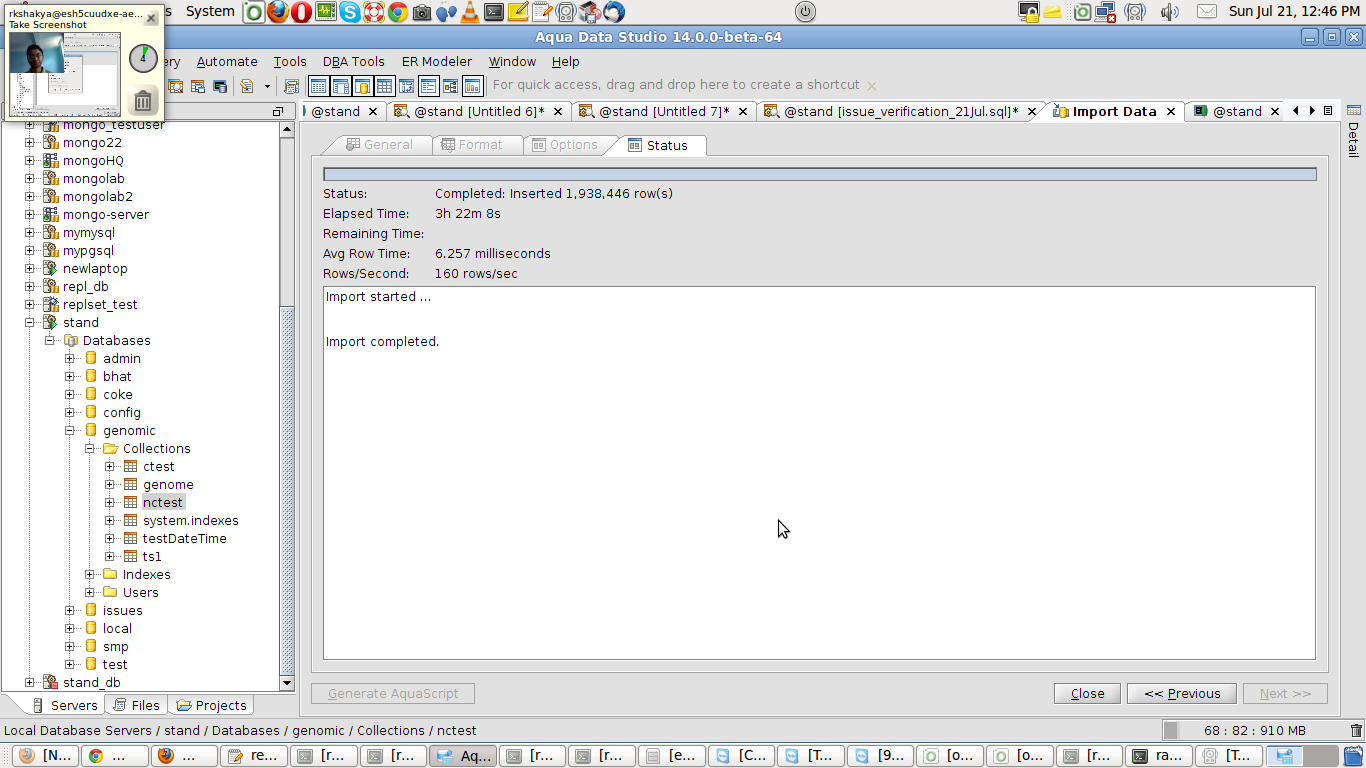Switch to the Projects panel tab

point(211,705)
